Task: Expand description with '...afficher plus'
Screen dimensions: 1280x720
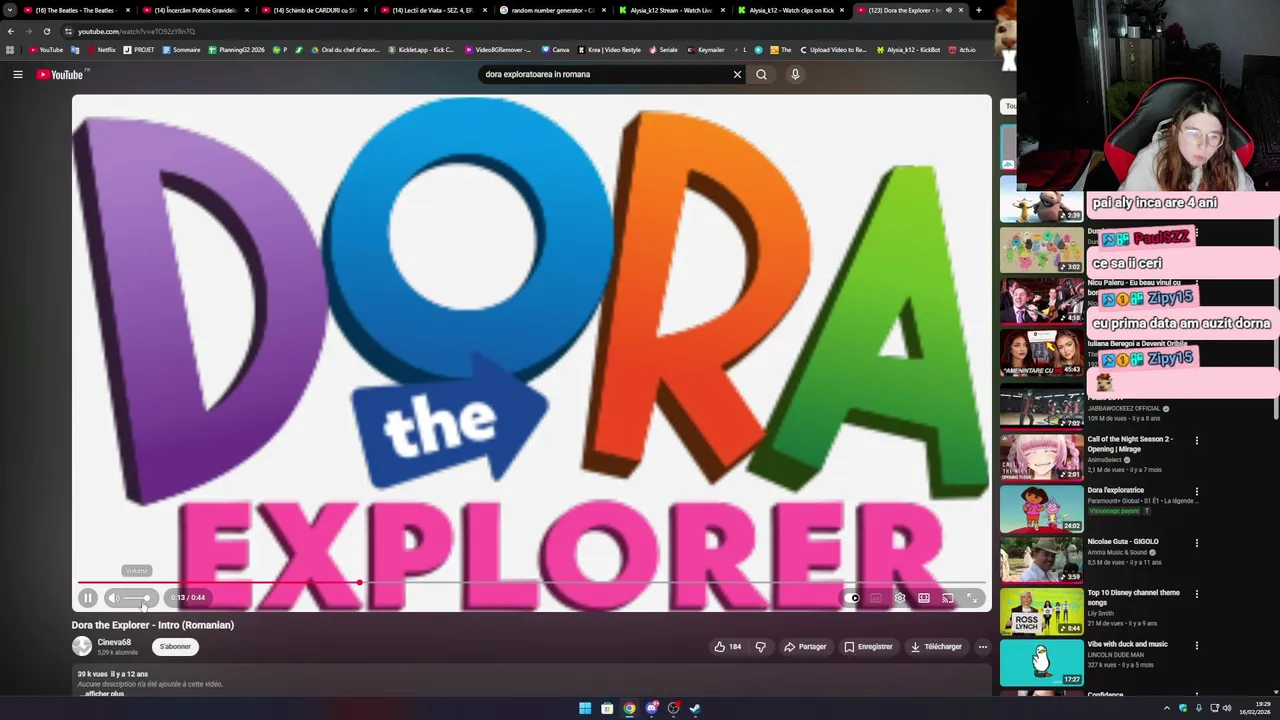Action: [102, 694]
